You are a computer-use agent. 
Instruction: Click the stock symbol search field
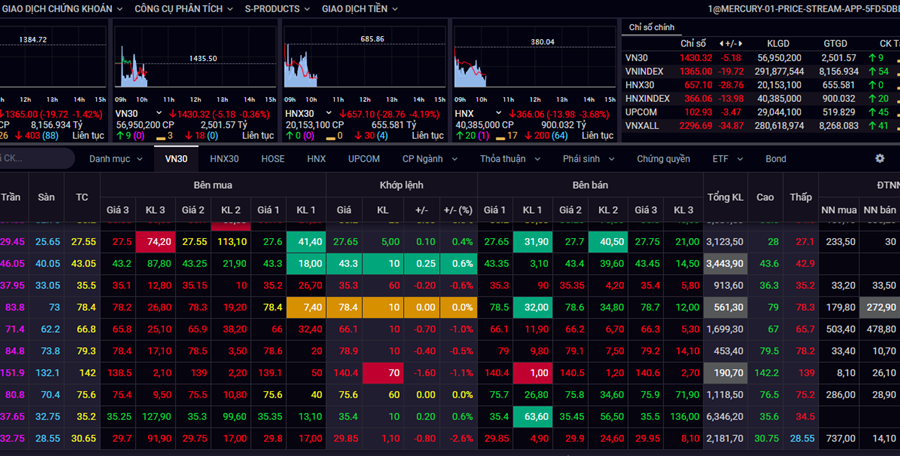(x=35, y=158)
